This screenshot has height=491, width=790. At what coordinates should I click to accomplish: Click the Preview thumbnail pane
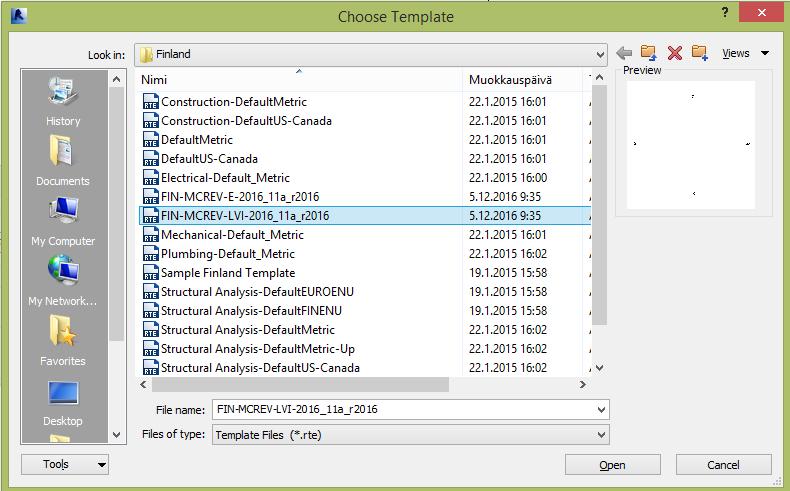[x=691, y=145]
